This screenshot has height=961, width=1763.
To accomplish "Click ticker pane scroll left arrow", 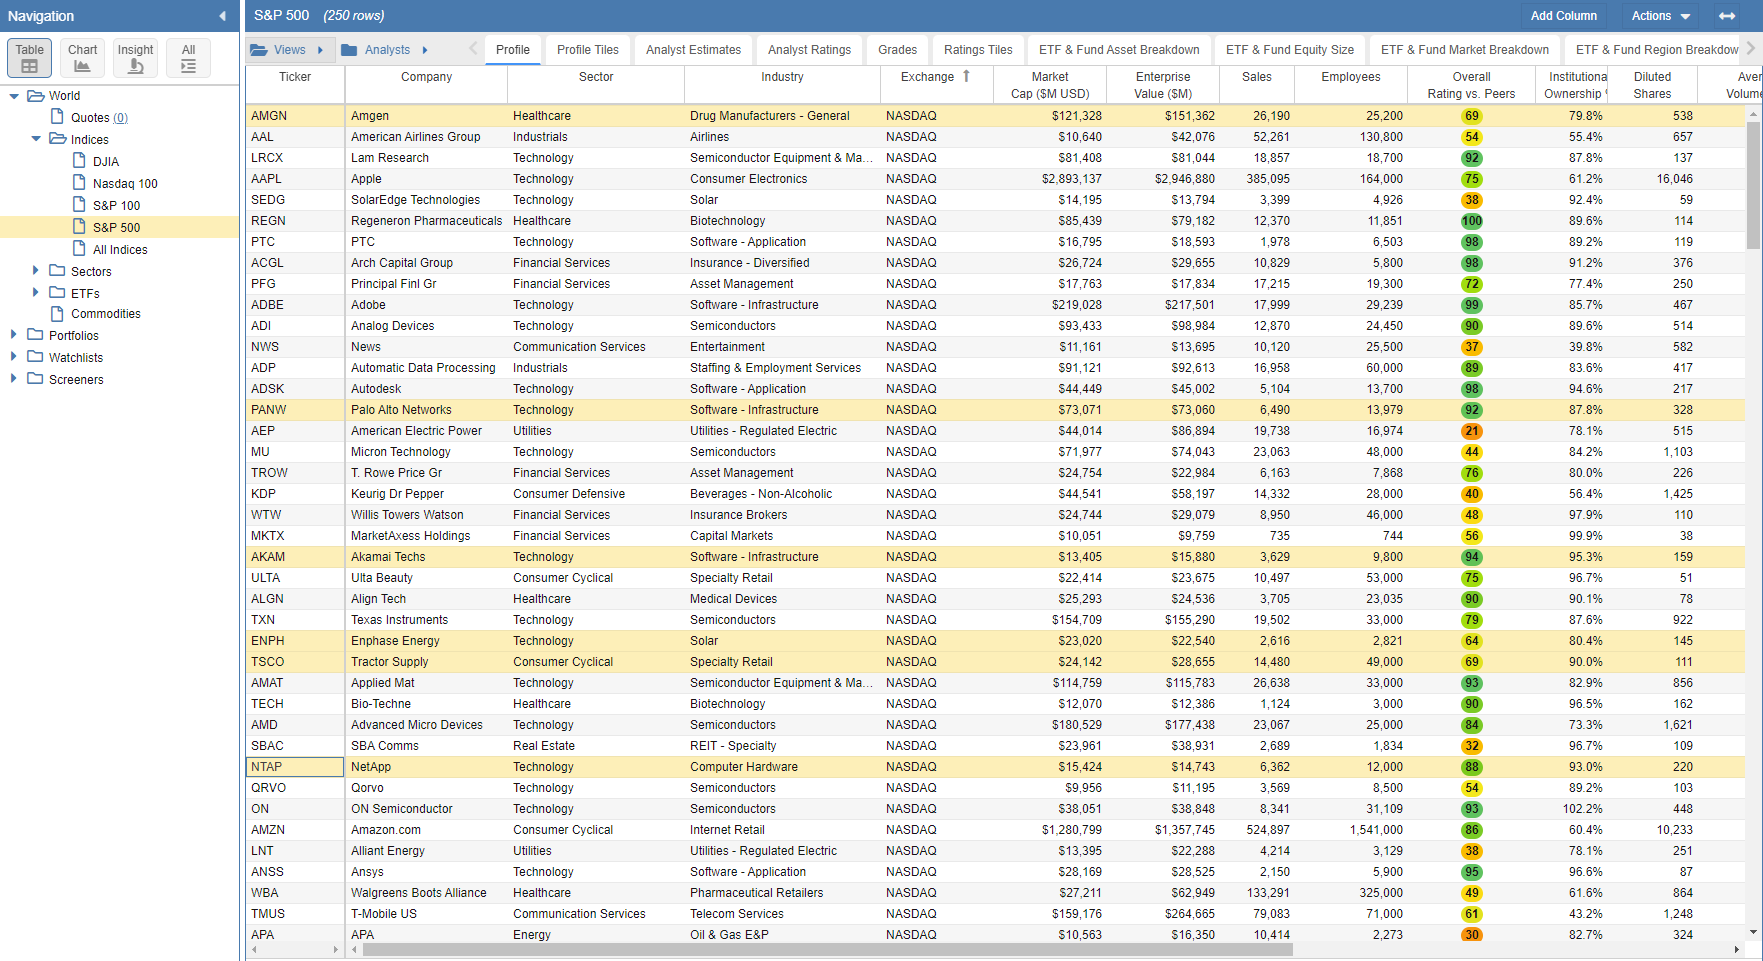I will coord(254,949).
